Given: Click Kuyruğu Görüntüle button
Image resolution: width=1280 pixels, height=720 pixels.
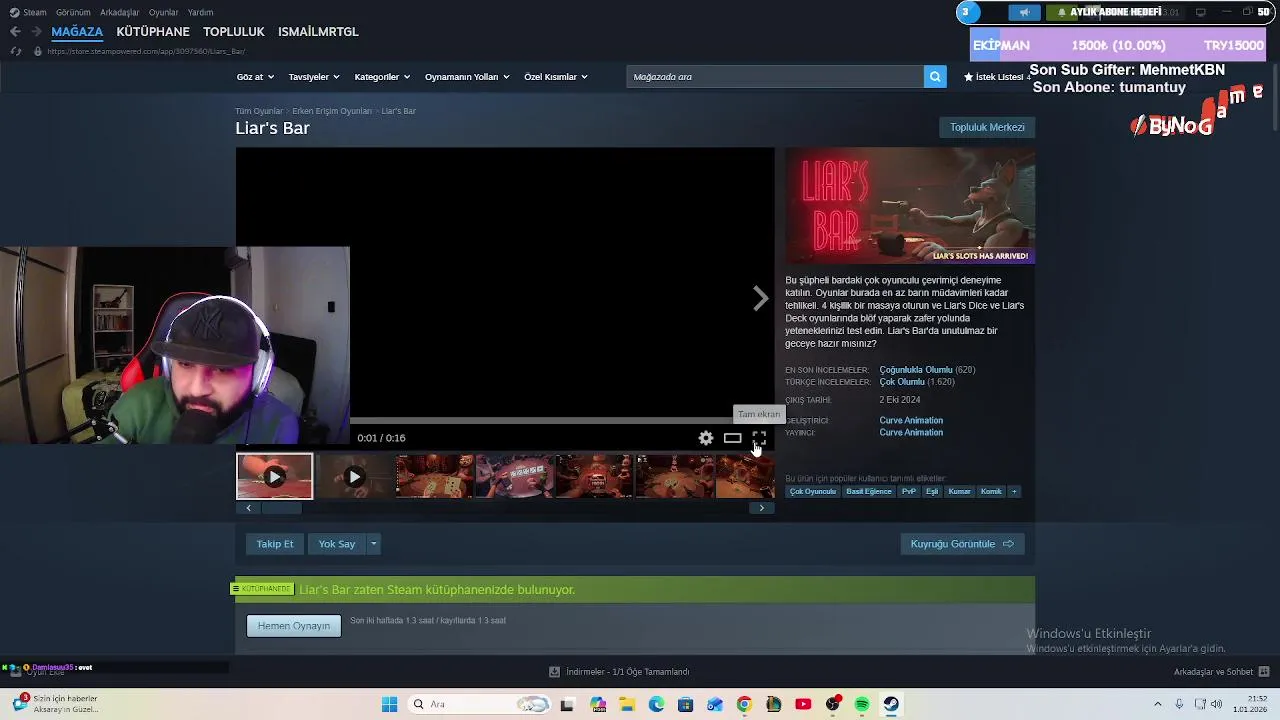Looking at the screenshot, I should click(962, 544).
